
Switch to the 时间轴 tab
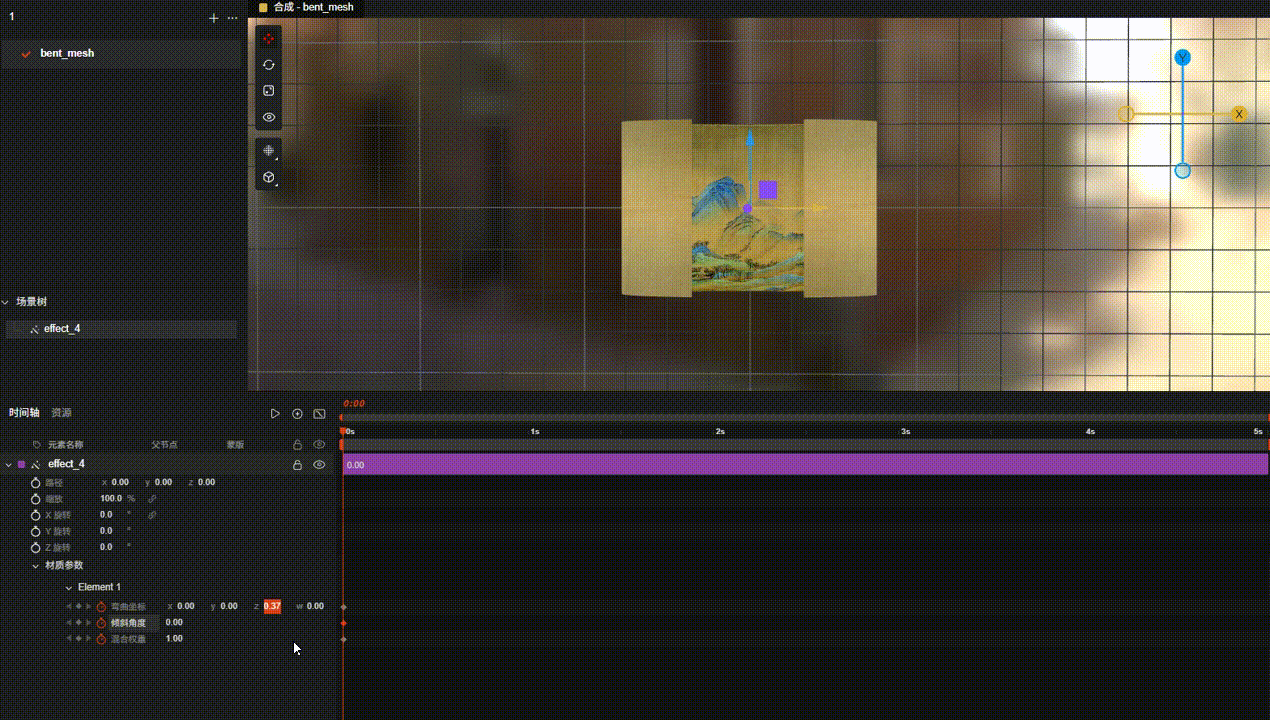click(x=24, y=413)
